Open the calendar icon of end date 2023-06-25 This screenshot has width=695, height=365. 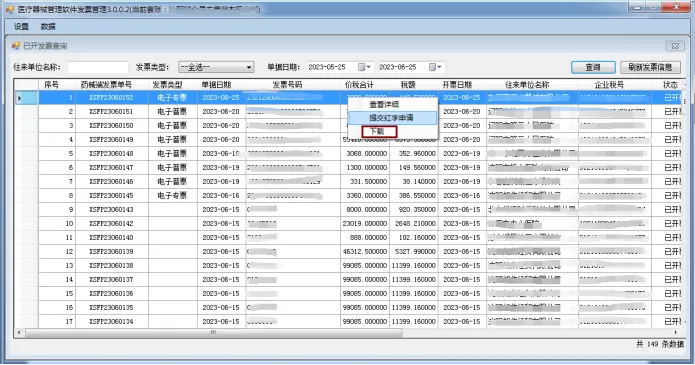pyautogui.click(x=432, y=67)
